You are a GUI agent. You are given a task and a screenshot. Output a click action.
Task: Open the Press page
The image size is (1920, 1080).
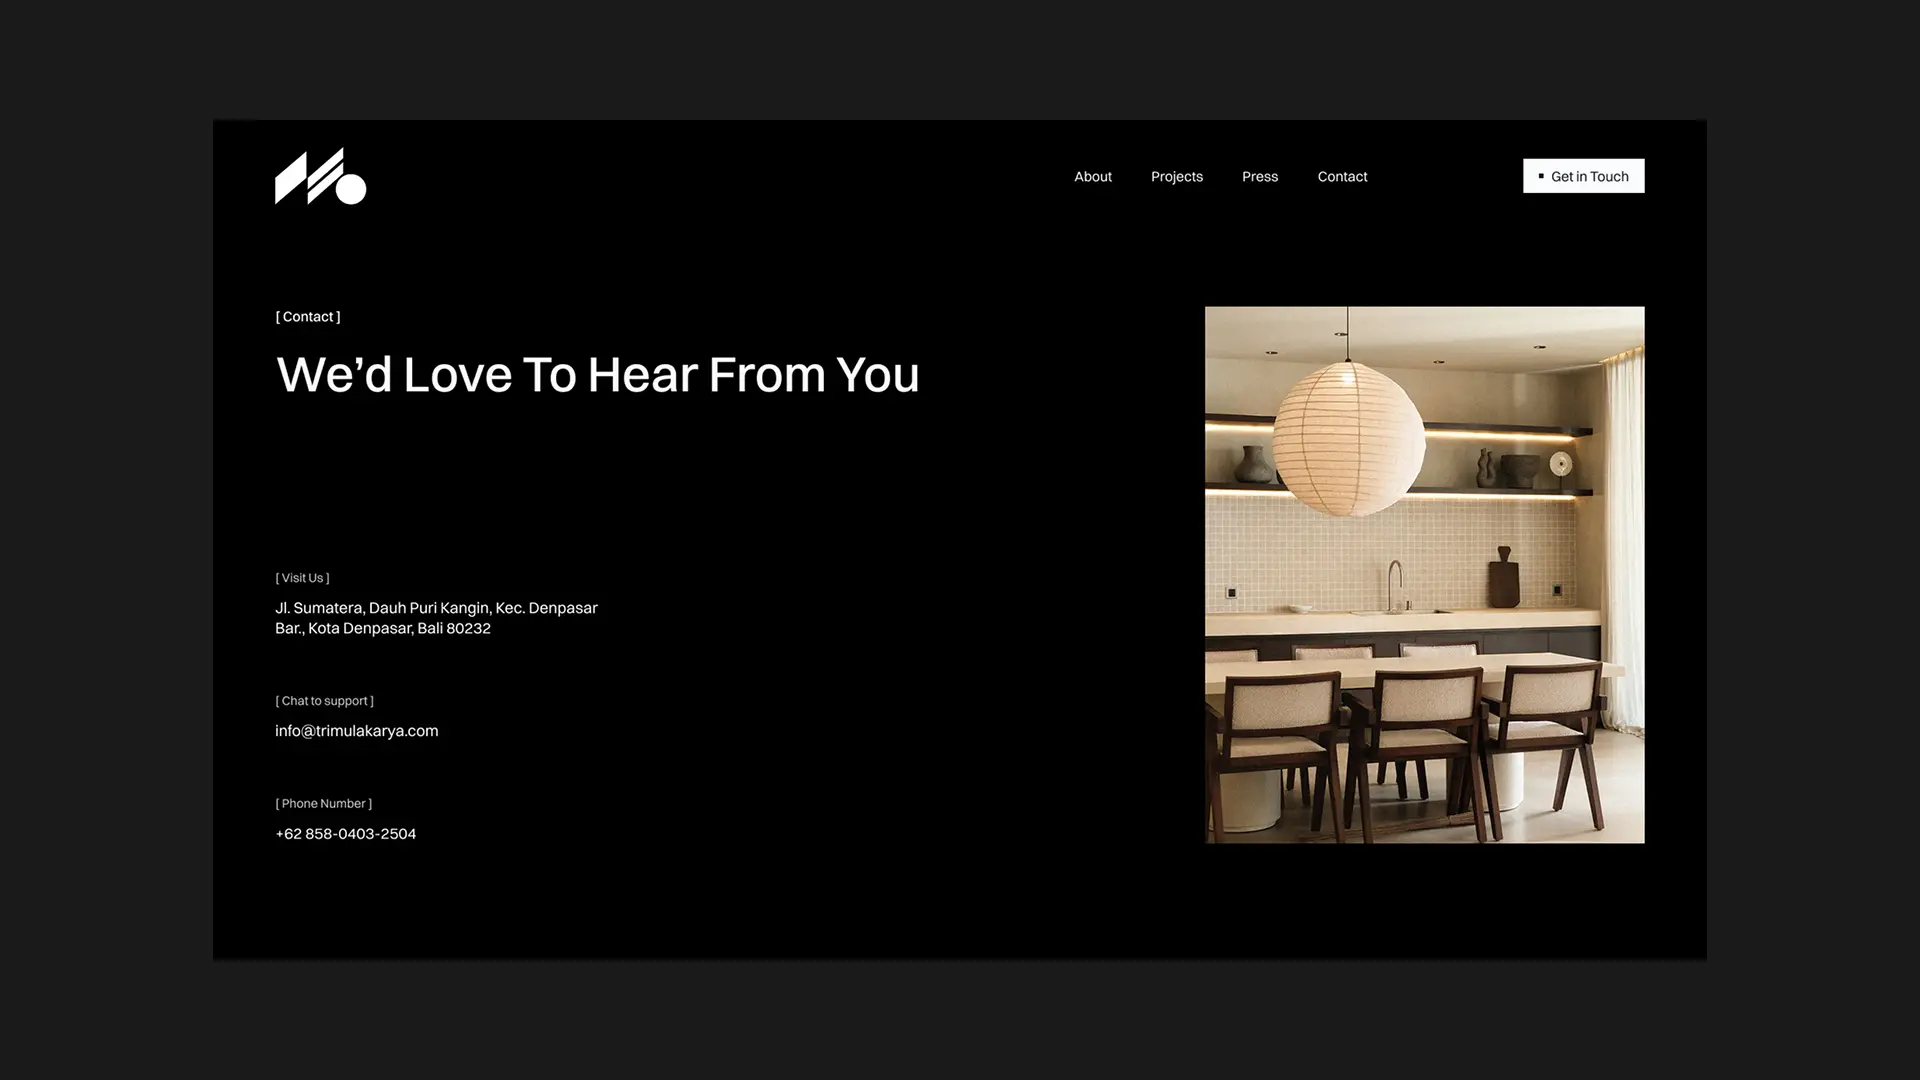click(x=1260, y=176)
